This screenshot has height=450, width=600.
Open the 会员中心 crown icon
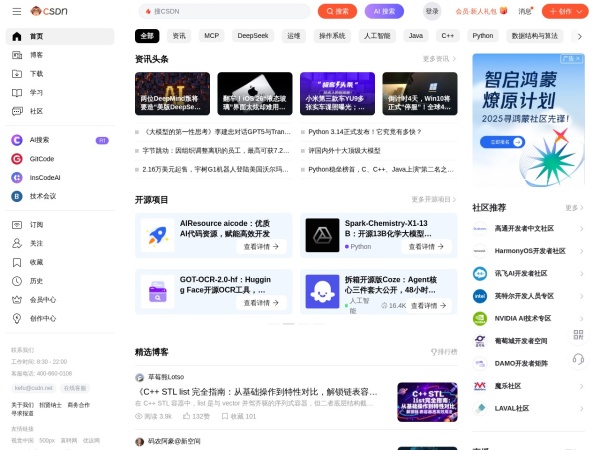tap(17, 300)
